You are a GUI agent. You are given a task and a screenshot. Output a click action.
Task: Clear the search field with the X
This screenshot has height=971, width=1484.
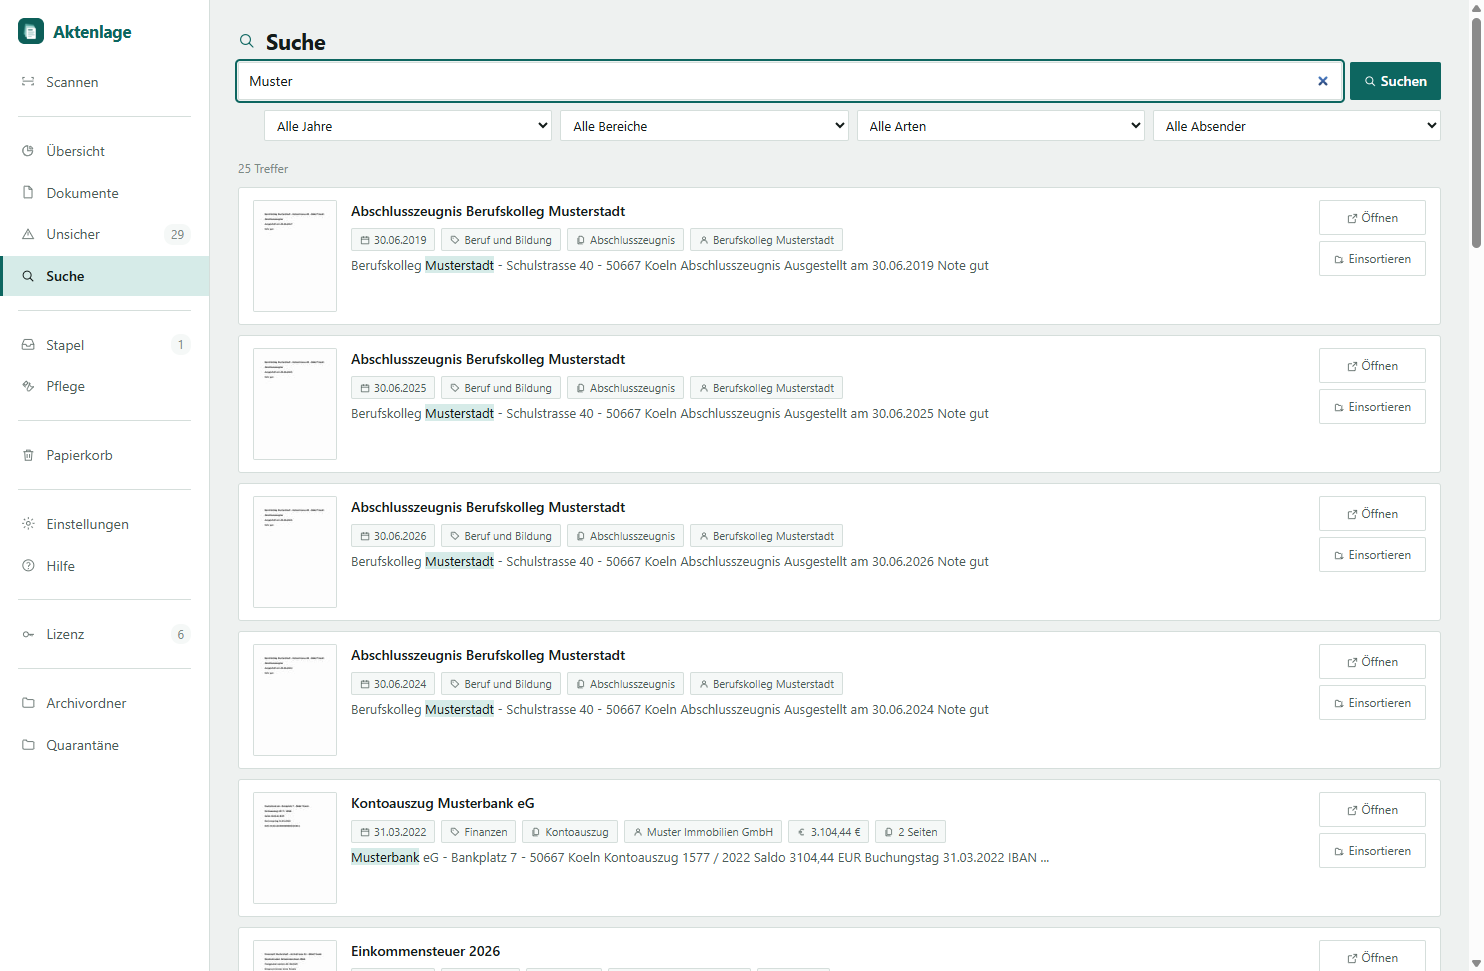coord(1322,81)
